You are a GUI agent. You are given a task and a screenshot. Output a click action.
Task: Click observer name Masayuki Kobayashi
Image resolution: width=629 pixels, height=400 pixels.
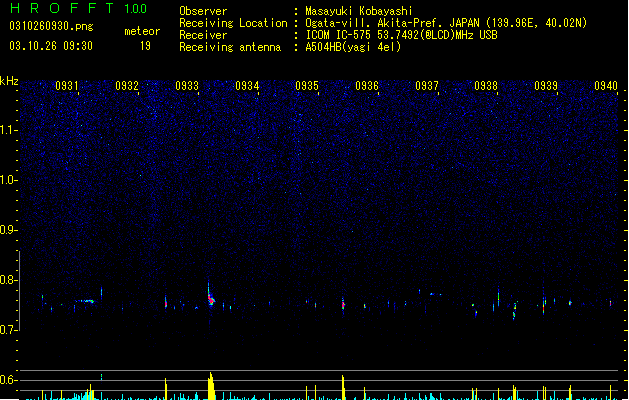tap(359, 11)
